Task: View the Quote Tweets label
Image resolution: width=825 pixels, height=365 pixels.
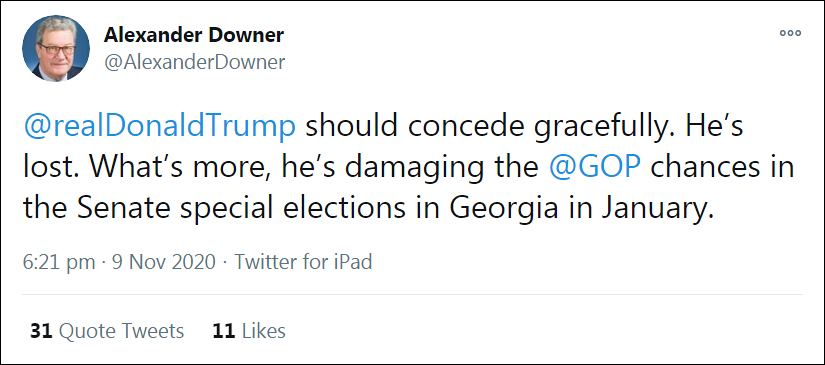Action: point(121,331)
